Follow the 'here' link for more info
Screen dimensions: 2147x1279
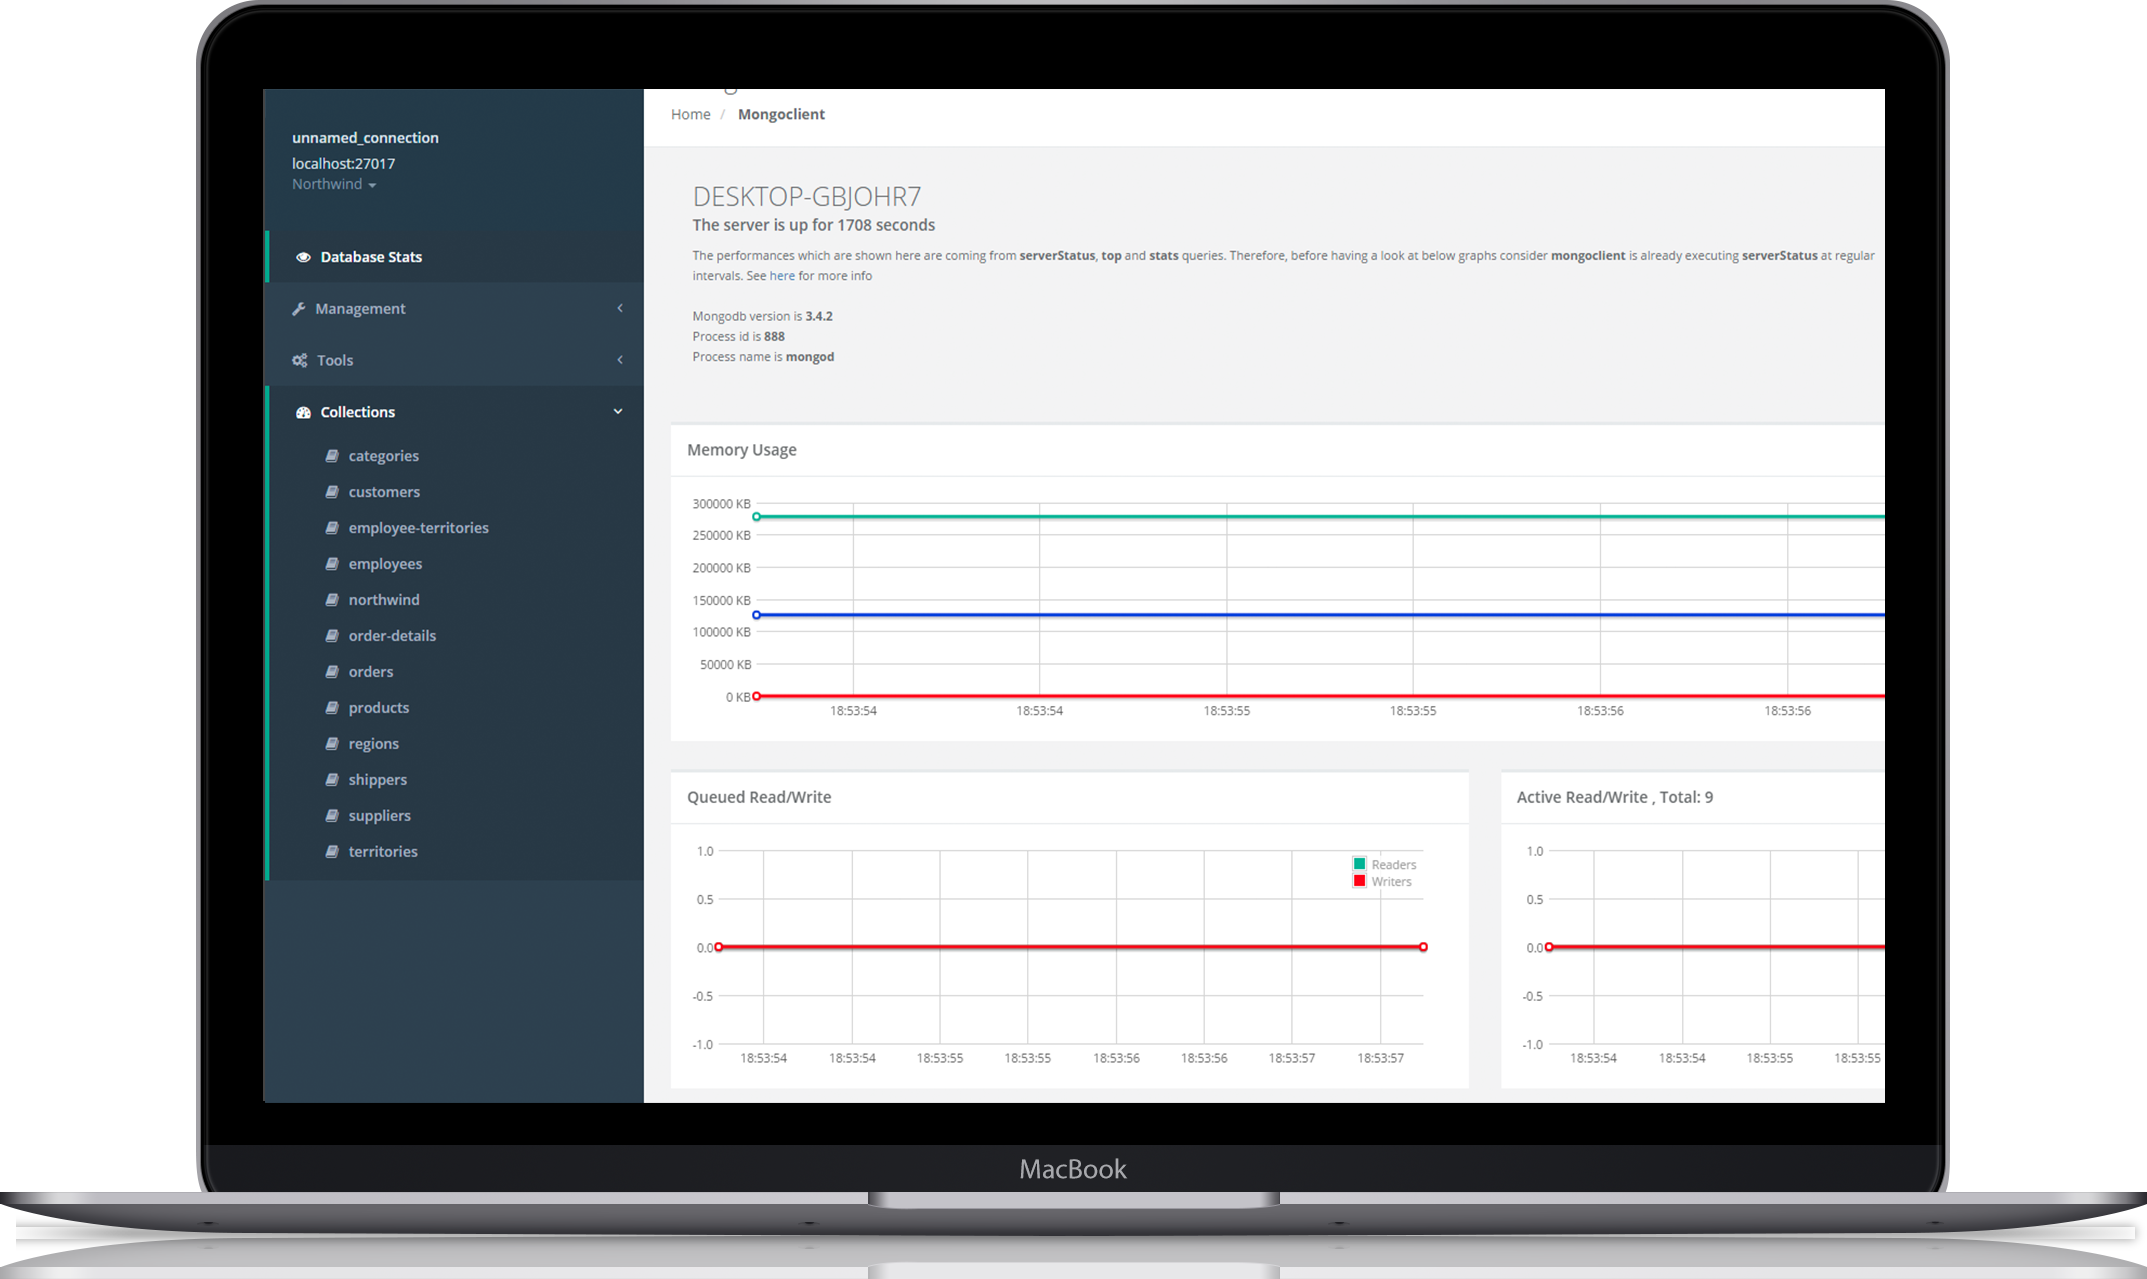782,276
